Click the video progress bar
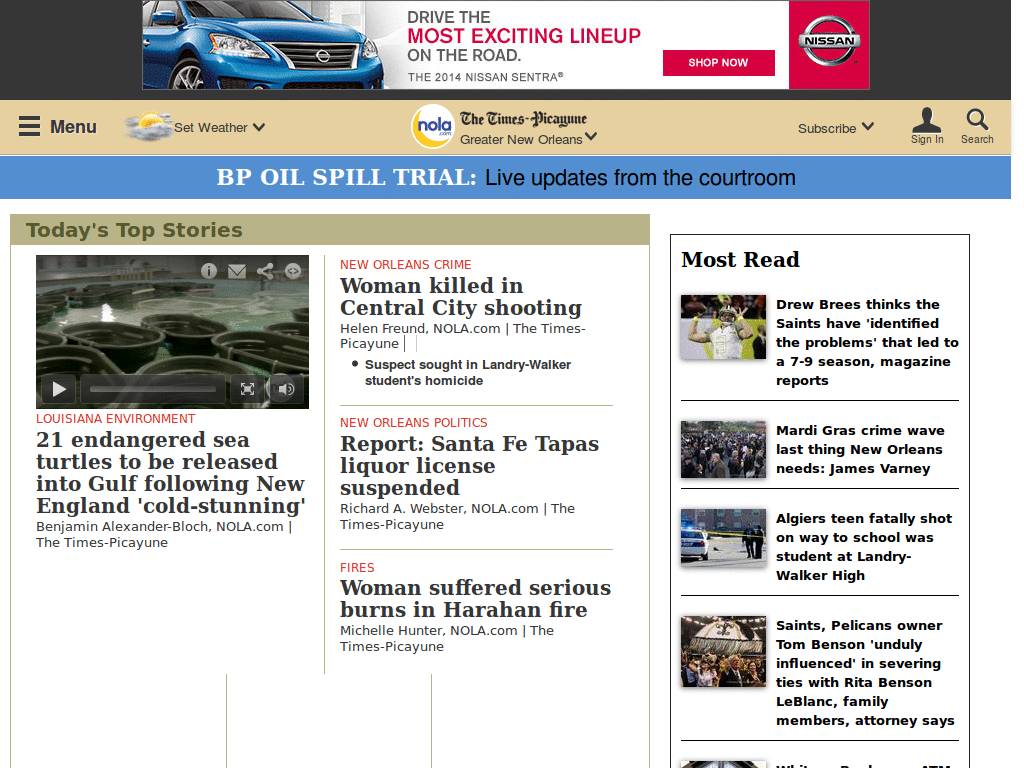 [153, 389]
